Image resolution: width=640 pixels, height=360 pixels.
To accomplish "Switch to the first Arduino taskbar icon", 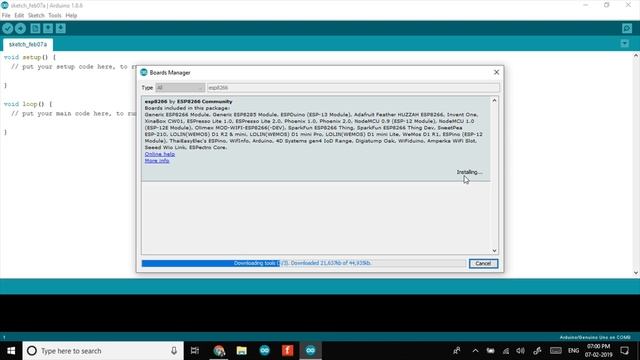I will tap(264, 351).
